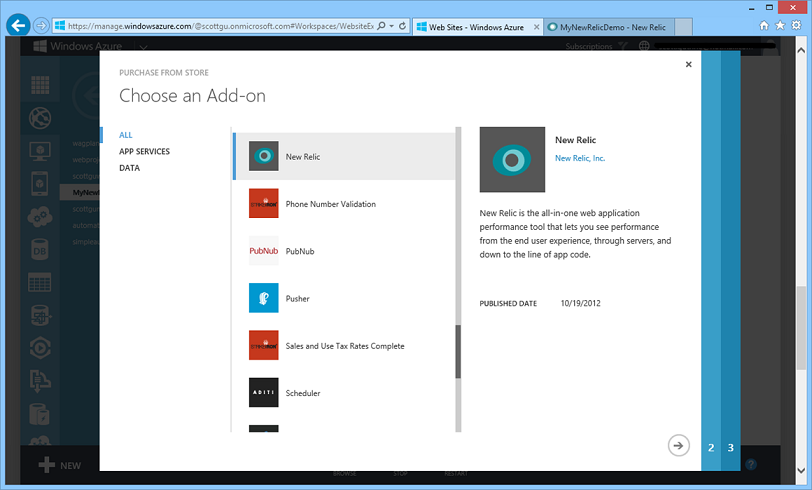Select the DATA category
812x490 pixels.
[x=129, y=168]
